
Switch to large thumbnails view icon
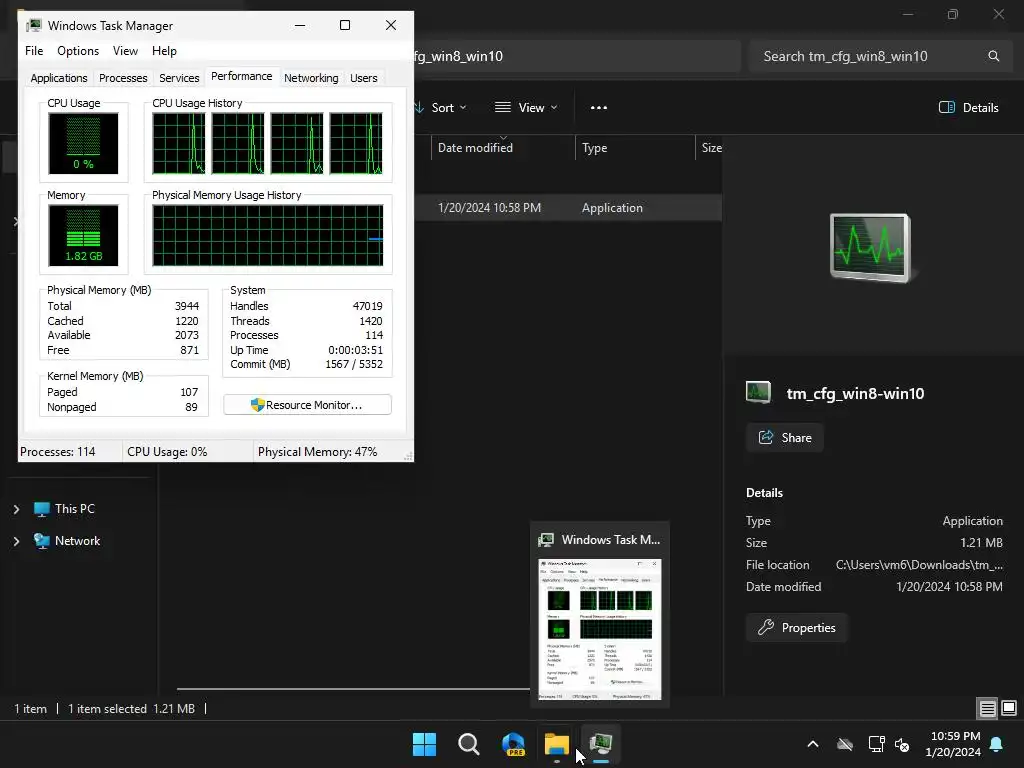tap(1009, 708)
